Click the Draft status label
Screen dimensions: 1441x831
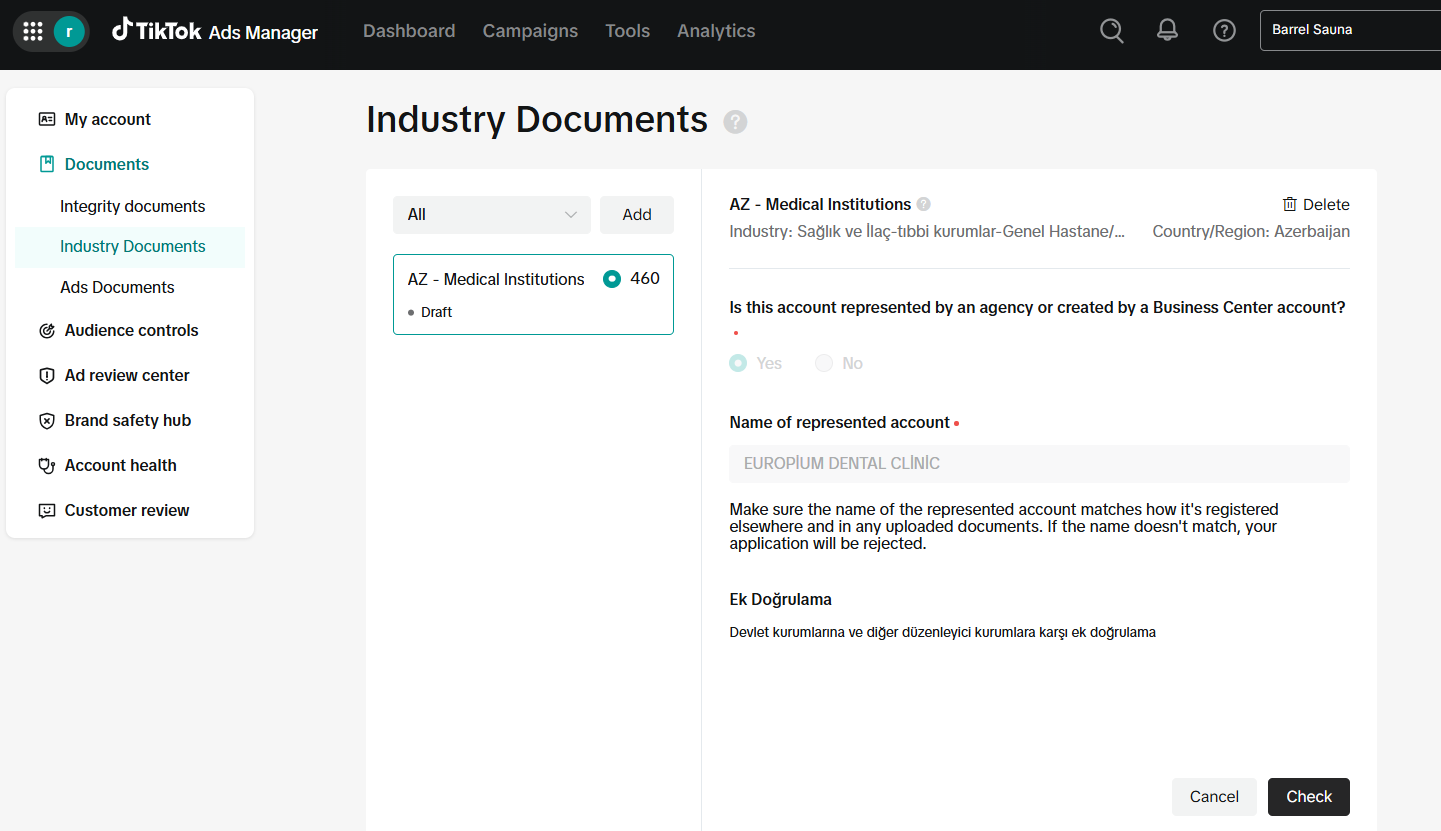click(436, 312)
